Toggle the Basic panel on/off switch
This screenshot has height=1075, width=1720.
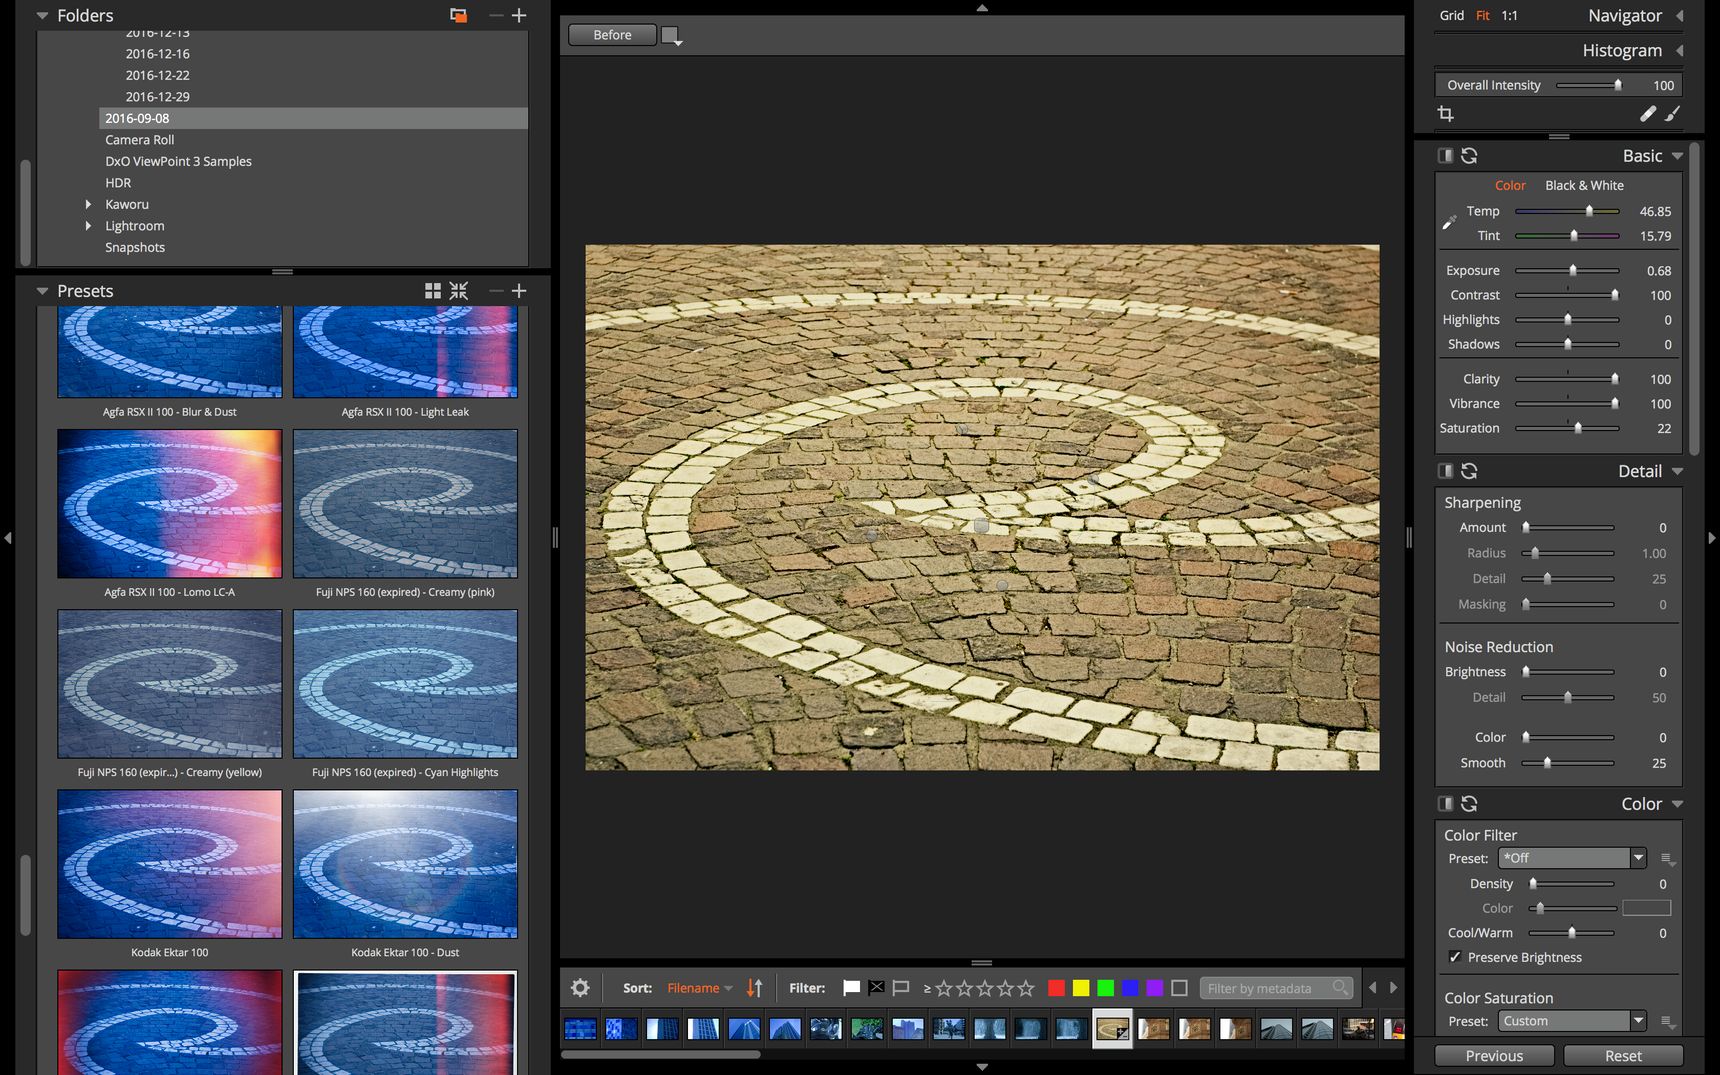(x=1445, y=156)
